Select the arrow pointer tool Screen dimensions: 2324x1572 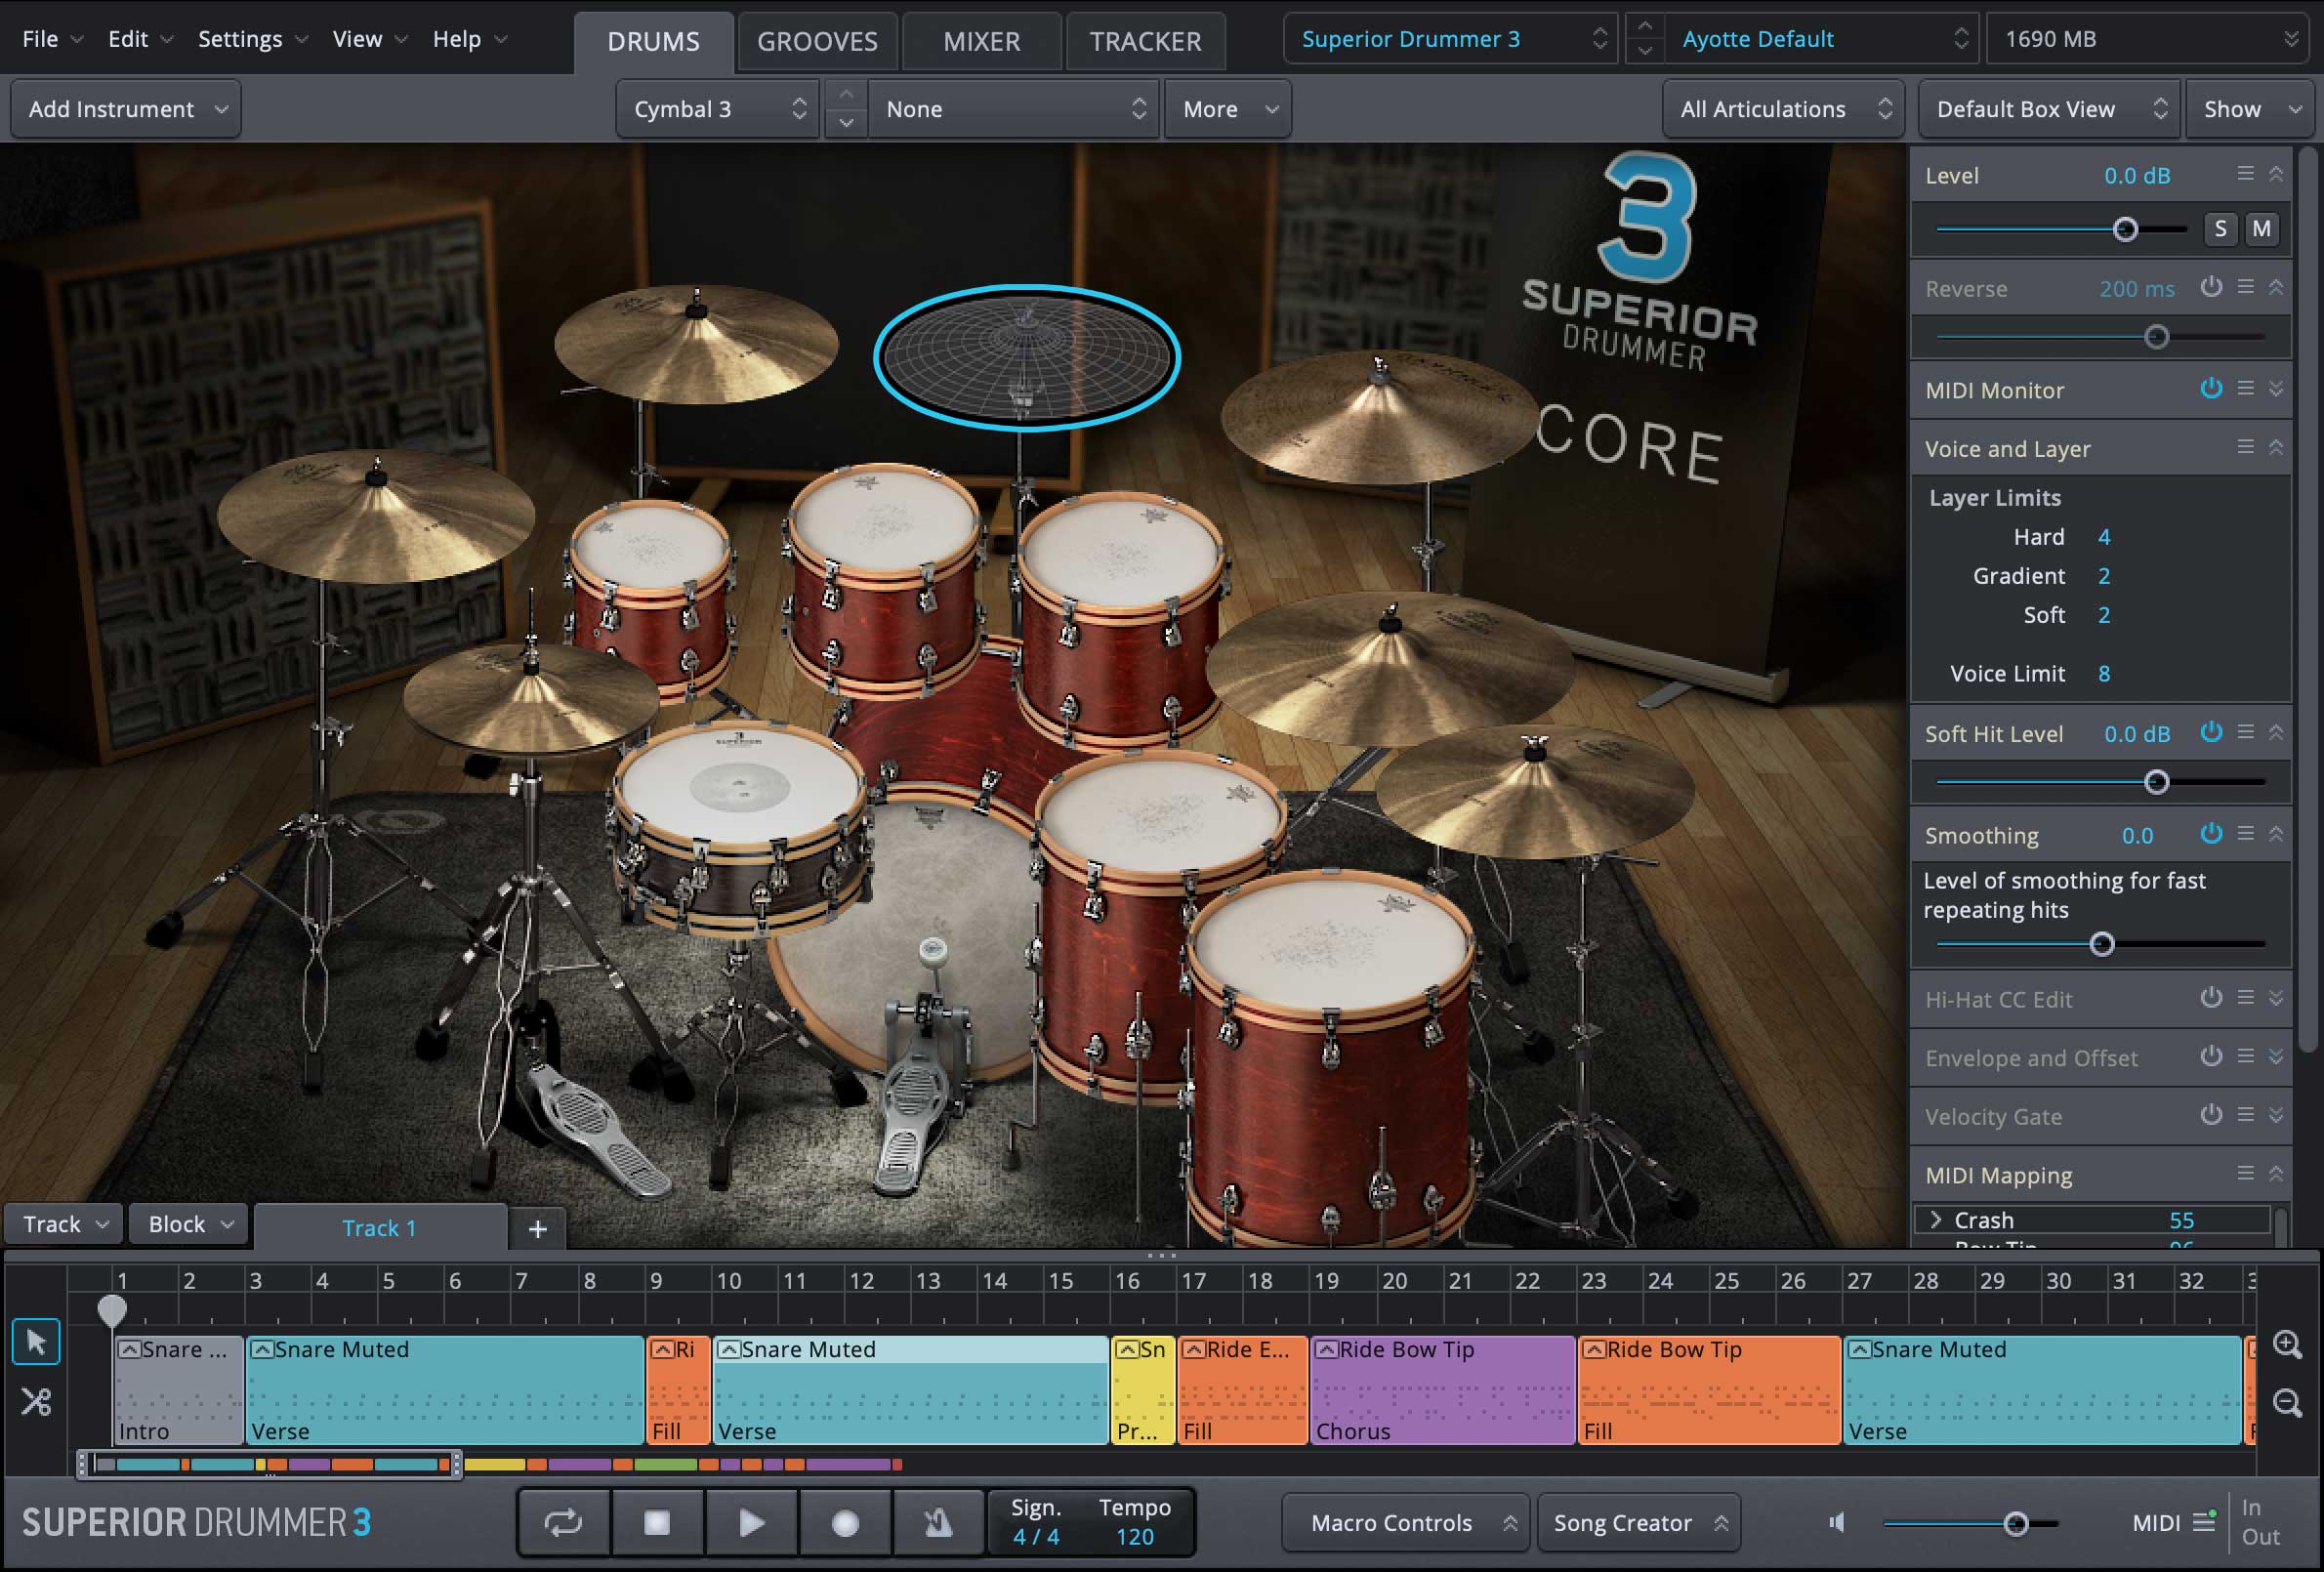click(36, 1342)
